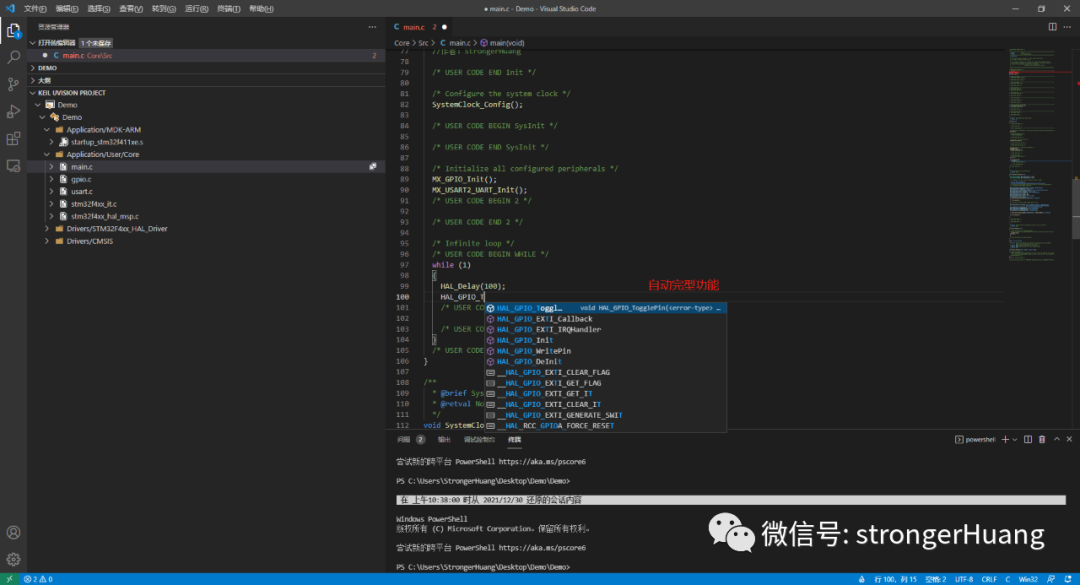Open the Search view in activity bar
The image size is (1080, 585).
point(14,57)
